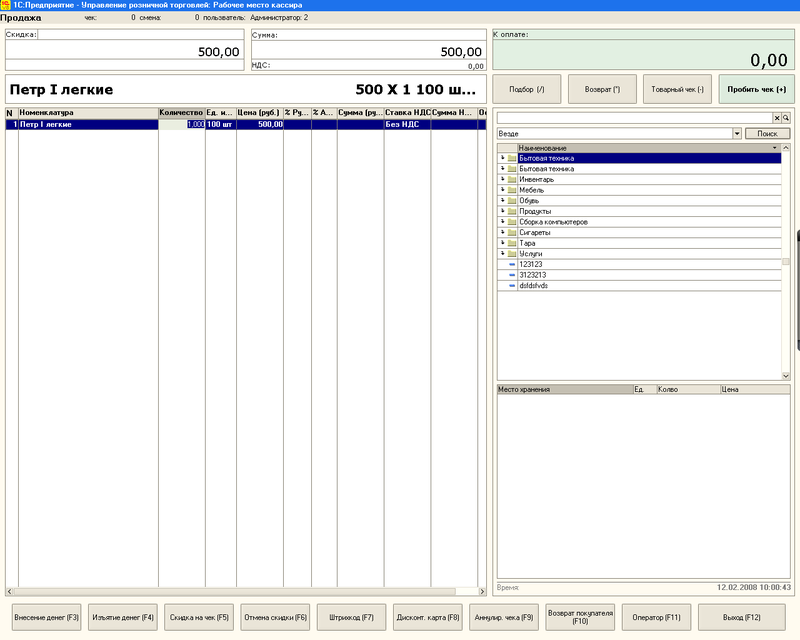This screenshot has width=800, height=640.
Task: Expand the highlighted Бытовая техника folder
Action: tap(503, 158)
